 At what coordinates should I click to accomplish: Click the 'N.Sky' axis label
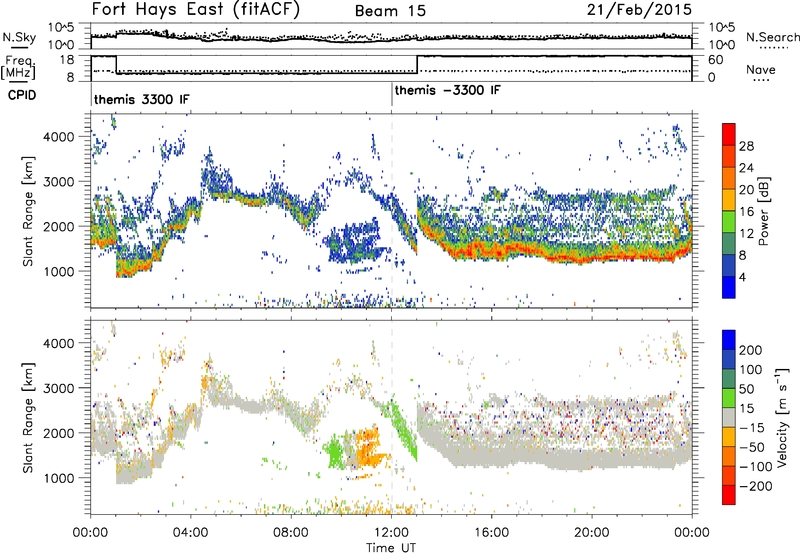click(19, 37)
